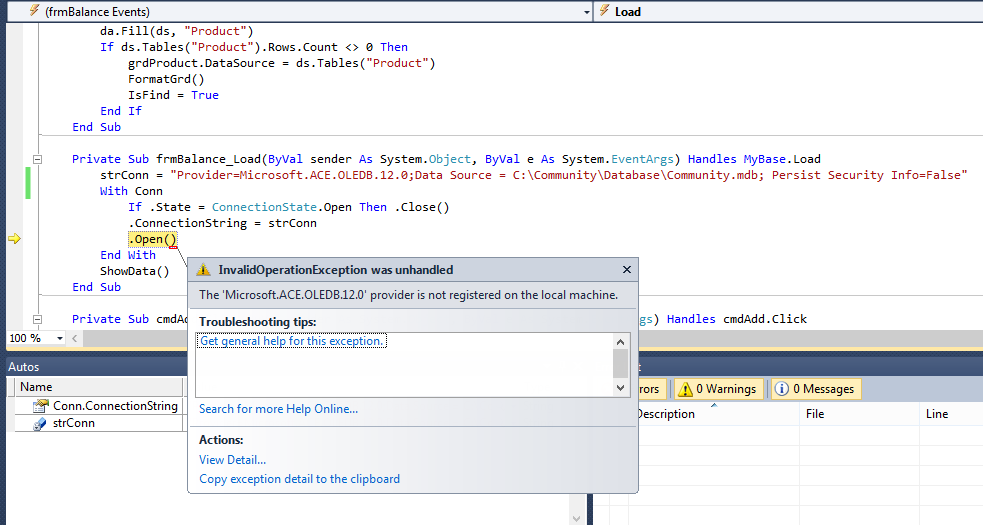Click Copy exception detail to the clipboard
This screenshot has width=983, height=525.
[x=299, y=479]
